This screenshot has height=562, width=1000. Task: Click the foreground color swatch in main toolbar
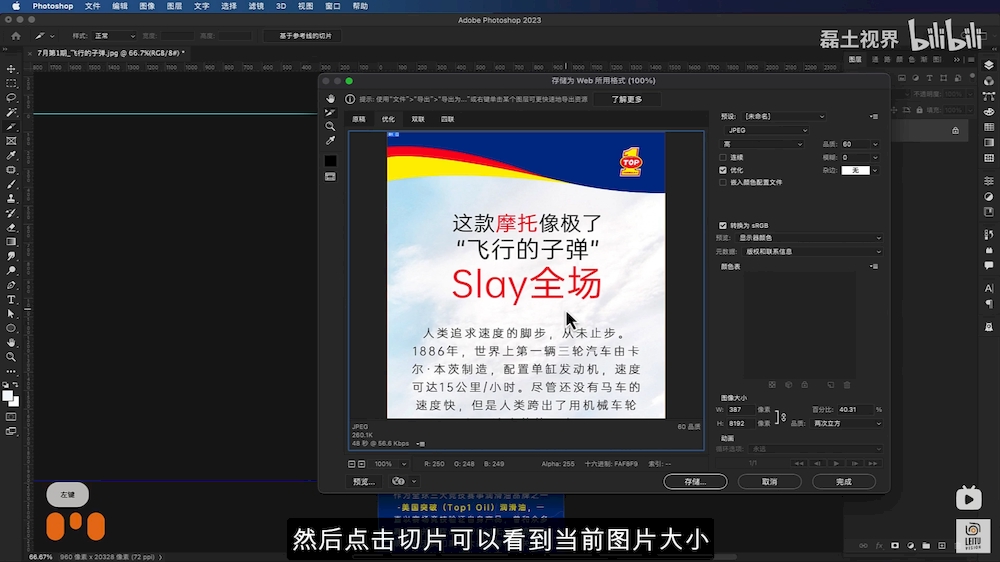pyautogui.click(x=8, y=396)
